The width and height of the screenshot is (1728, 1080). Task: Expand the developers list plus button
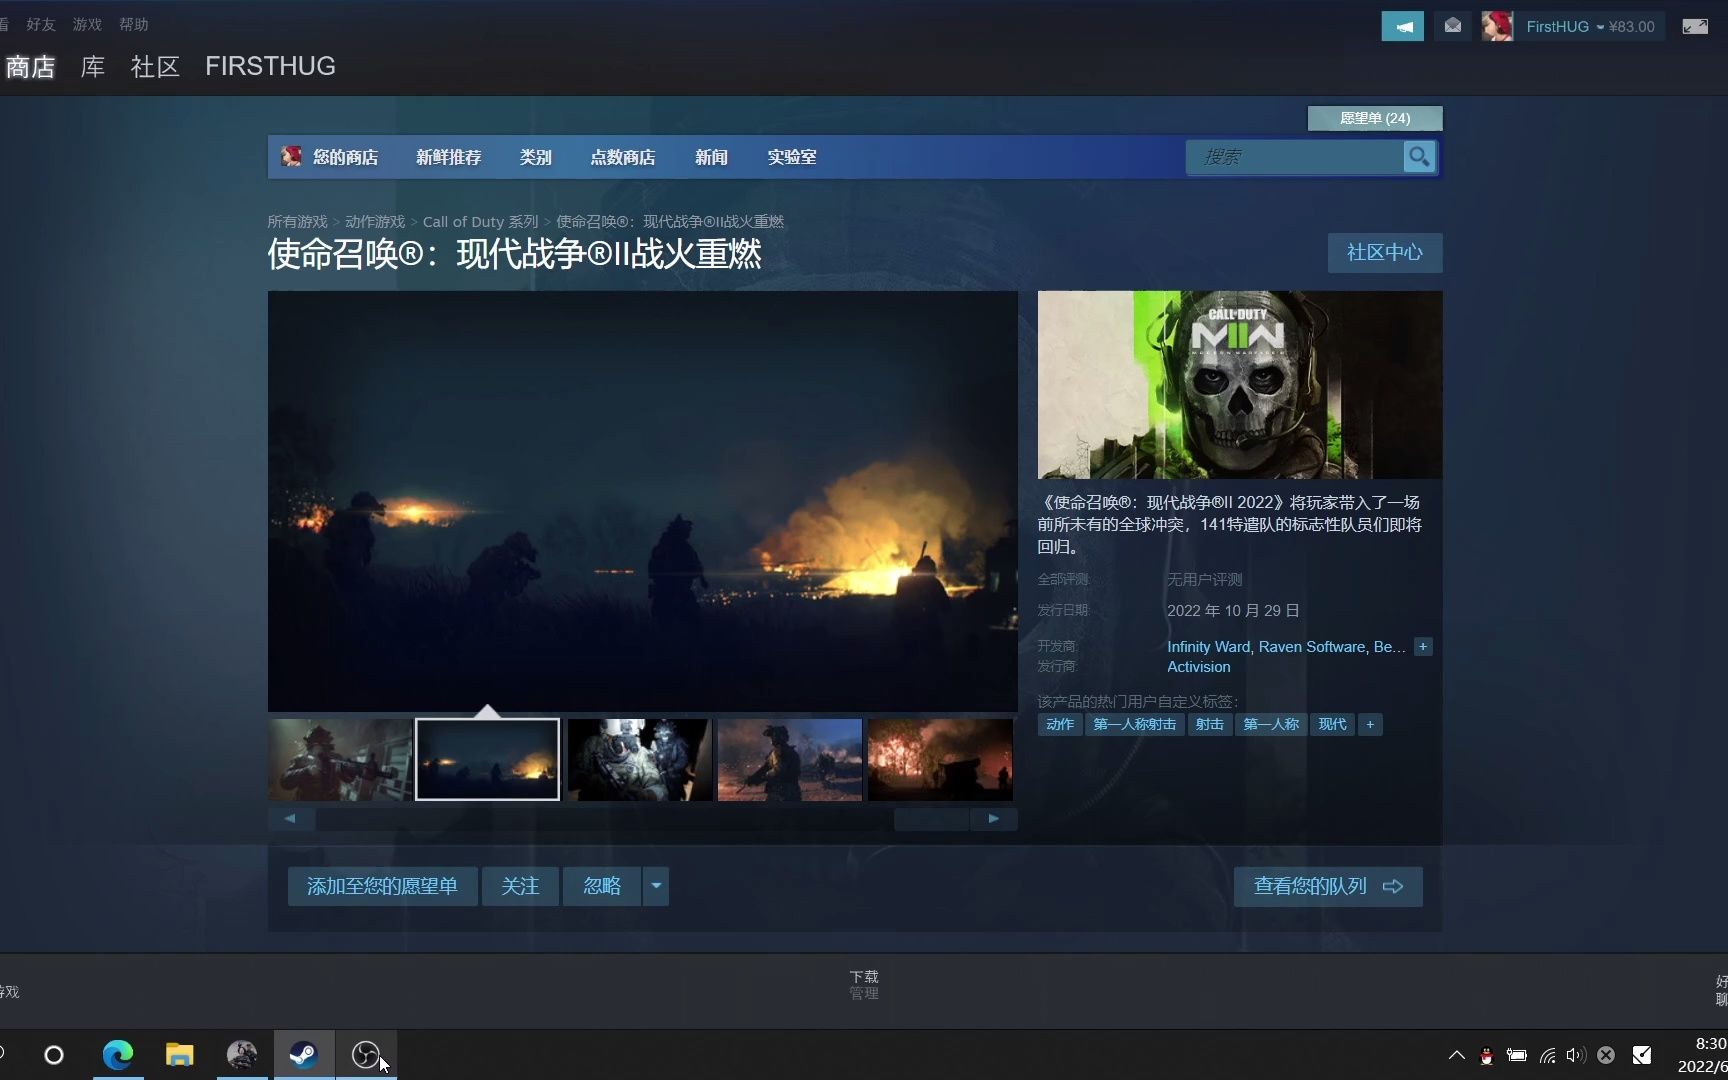click(x=1423, y=647)
